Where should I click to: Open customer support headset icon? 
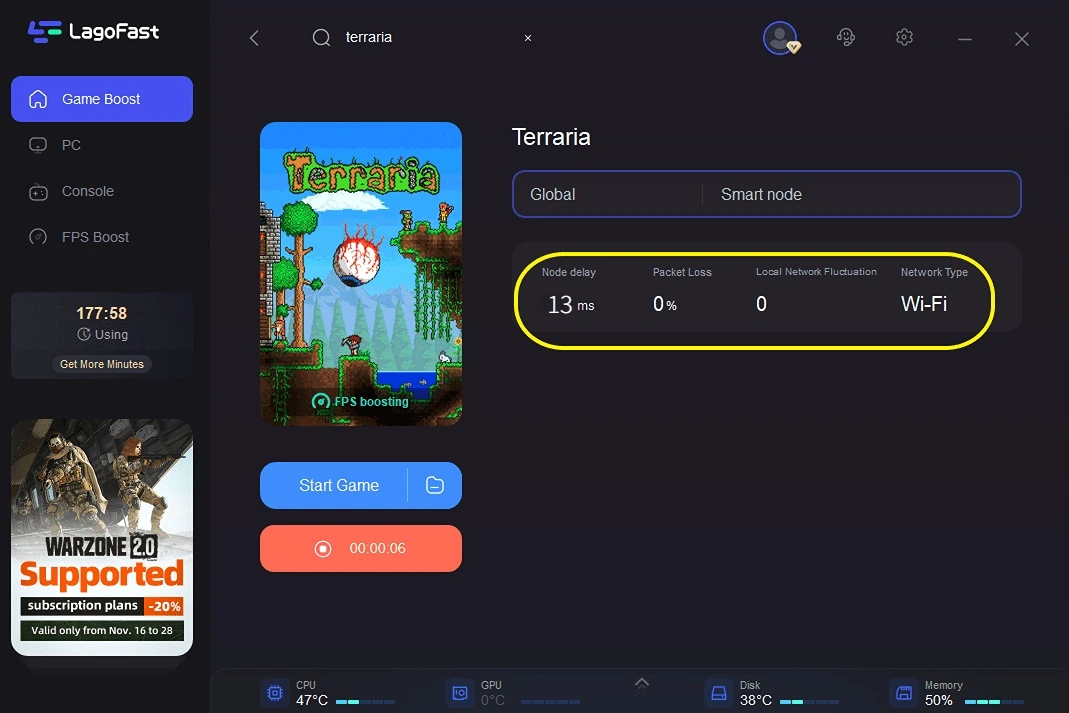(845, 37)
